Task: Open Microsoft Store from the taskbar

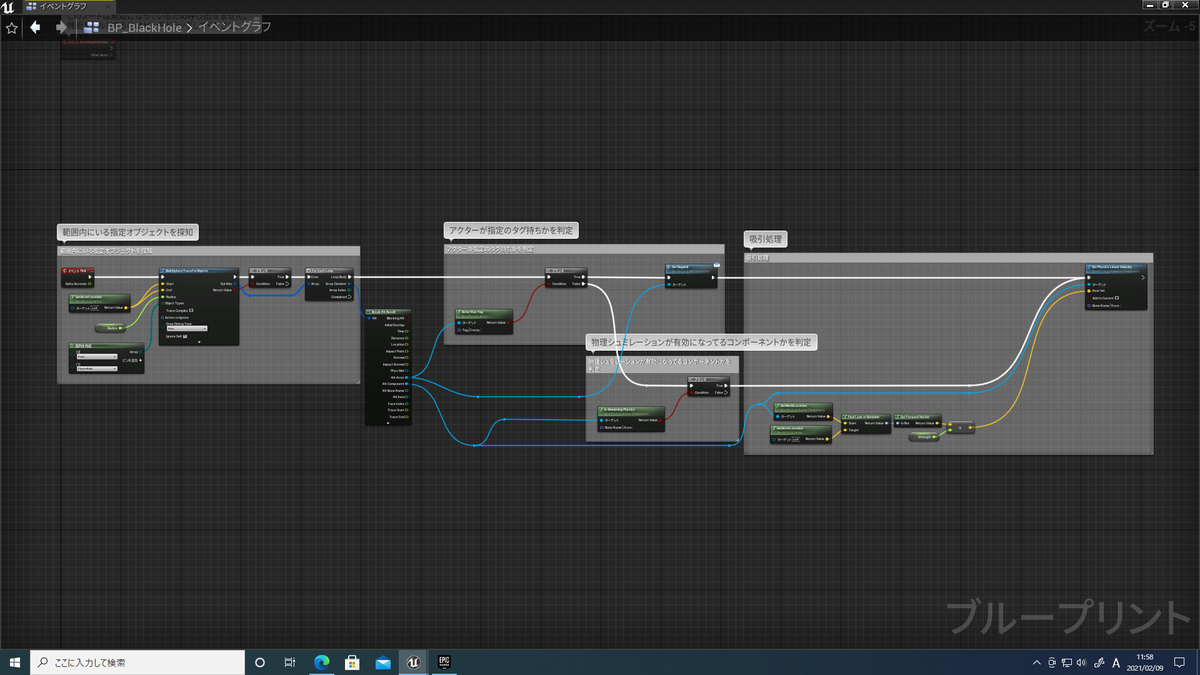Action: click(352, 662)
